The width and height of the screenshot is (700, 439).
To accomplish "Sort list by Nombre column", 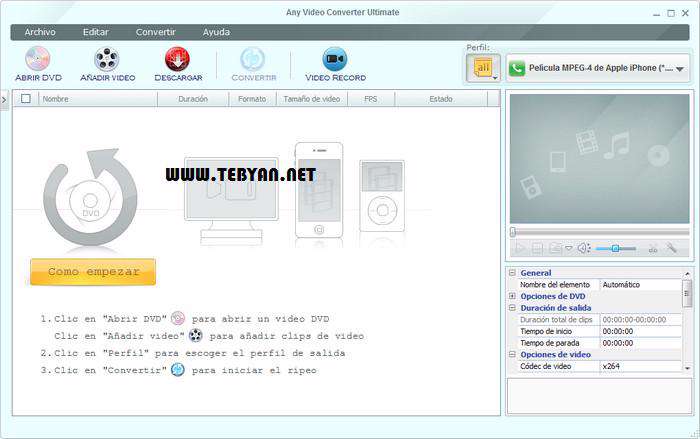I will coord(98,99).
